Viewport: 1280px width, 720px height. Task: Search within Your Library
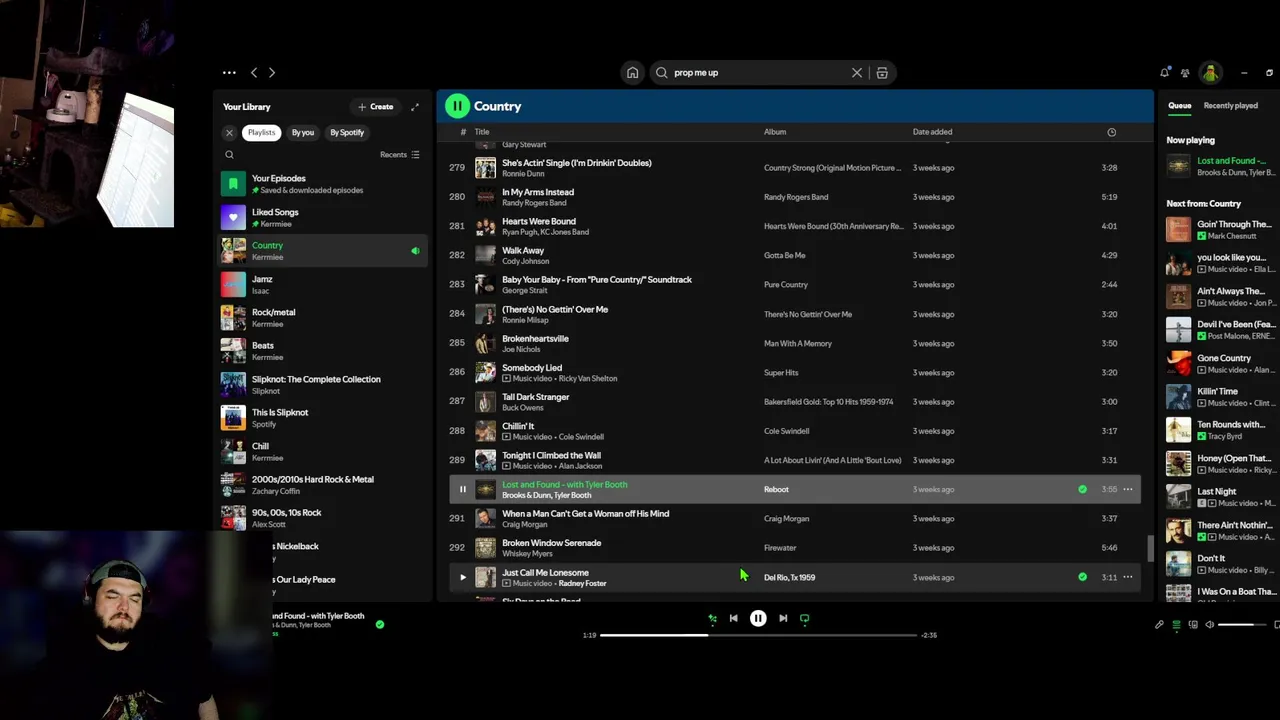point(229,155)
